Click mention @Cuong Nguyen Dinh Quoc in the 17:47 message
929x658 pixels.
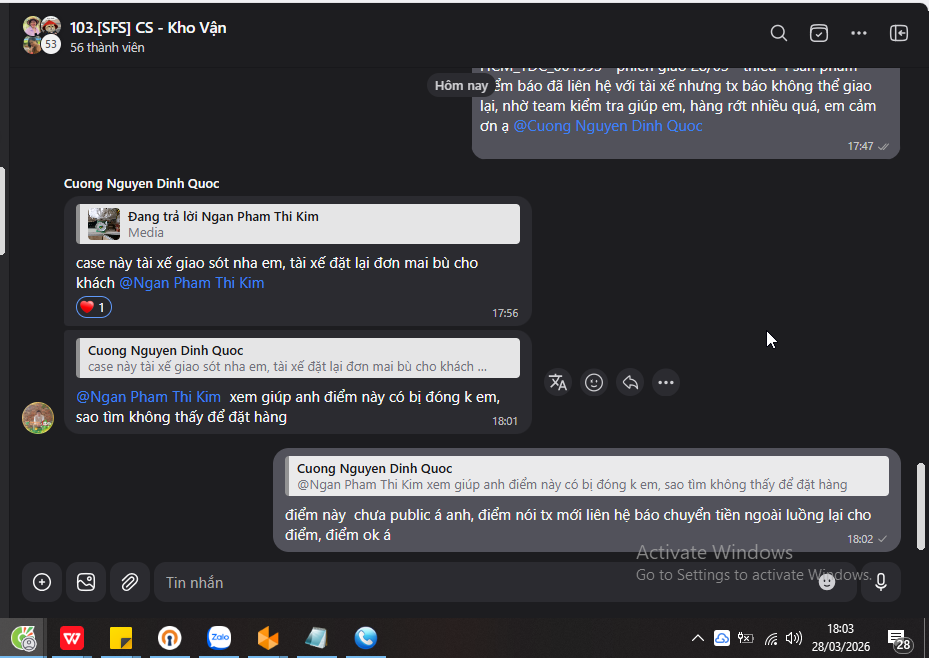[608, 126]
